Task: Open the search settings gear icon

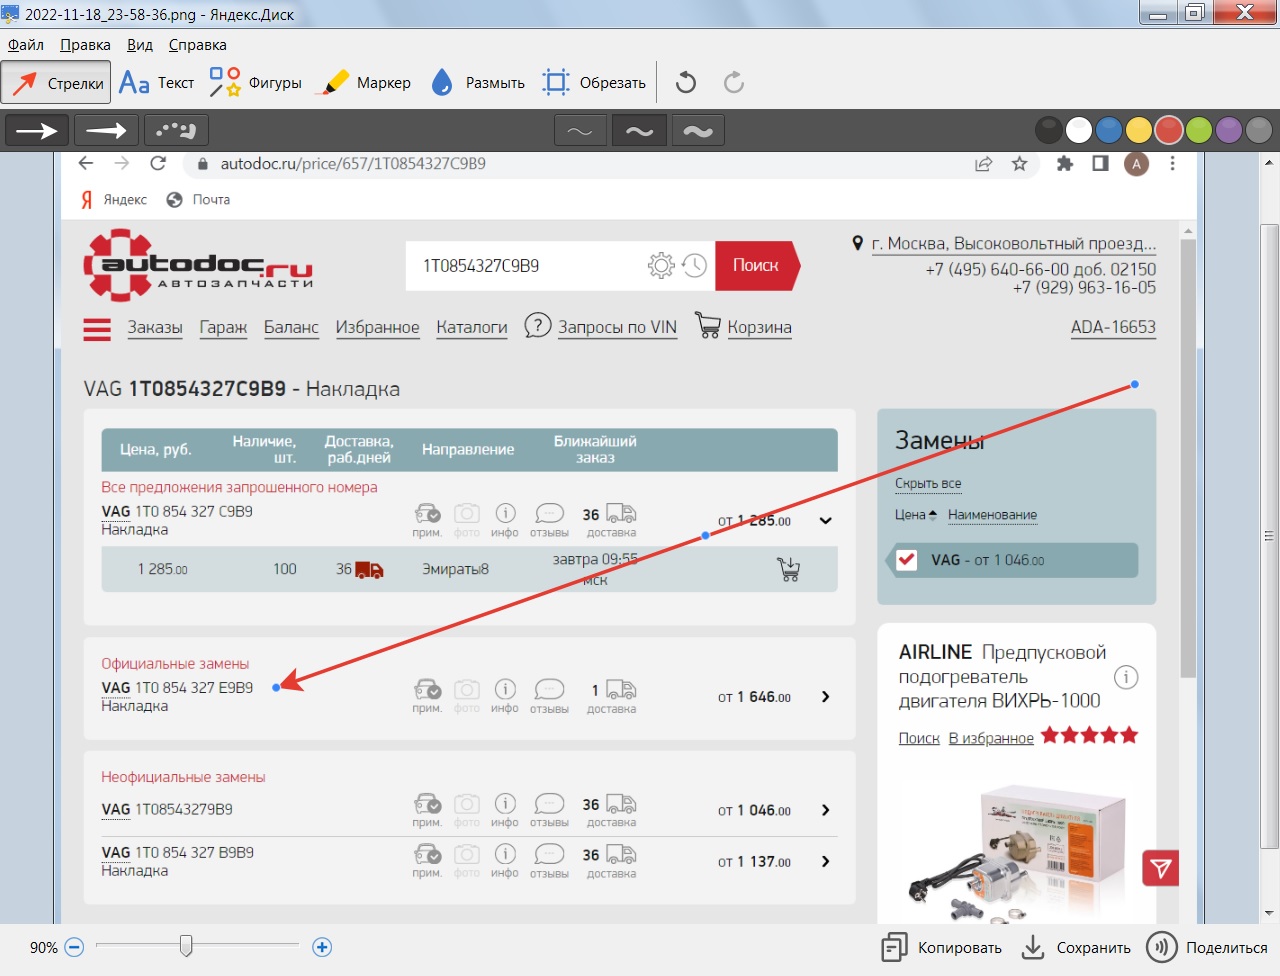Action: [661, 265]
